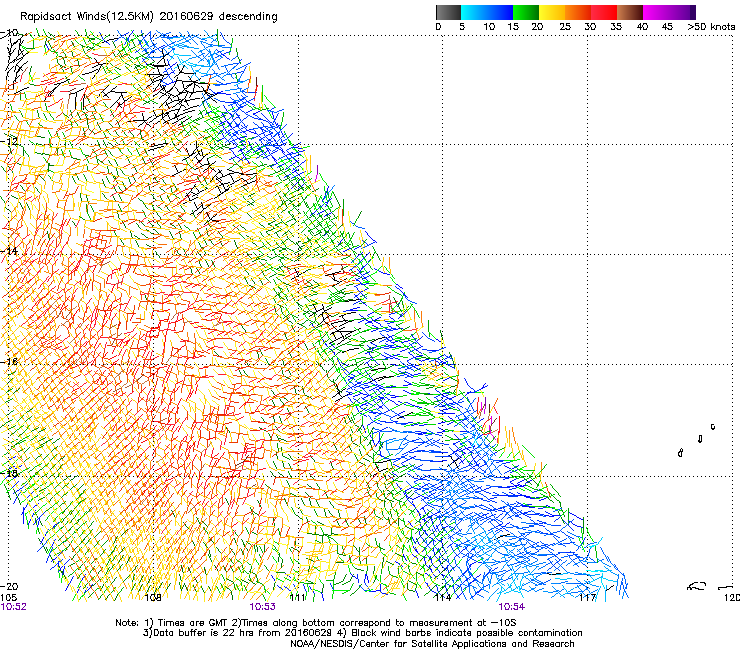Click the purple time label '10:52'

tap(13, 607)
